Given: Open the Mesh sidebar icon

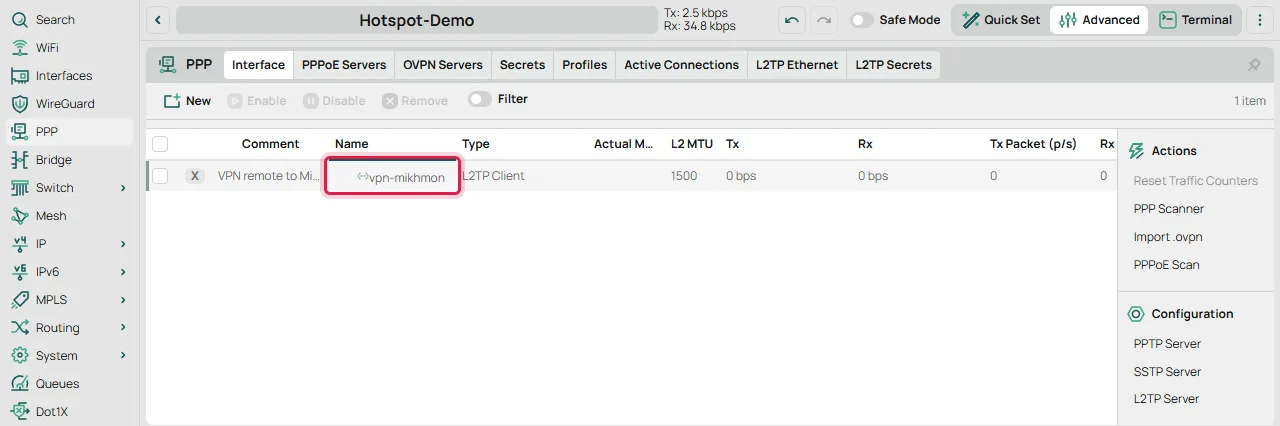Looking at the screenshot, I should click(x=20, y=216).
